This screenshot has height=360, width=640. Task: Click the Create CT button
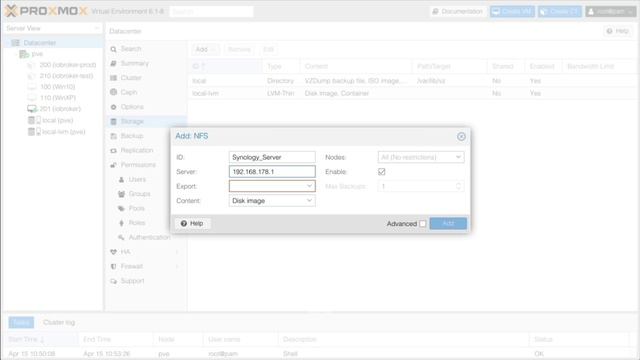(x=560, y=11)
